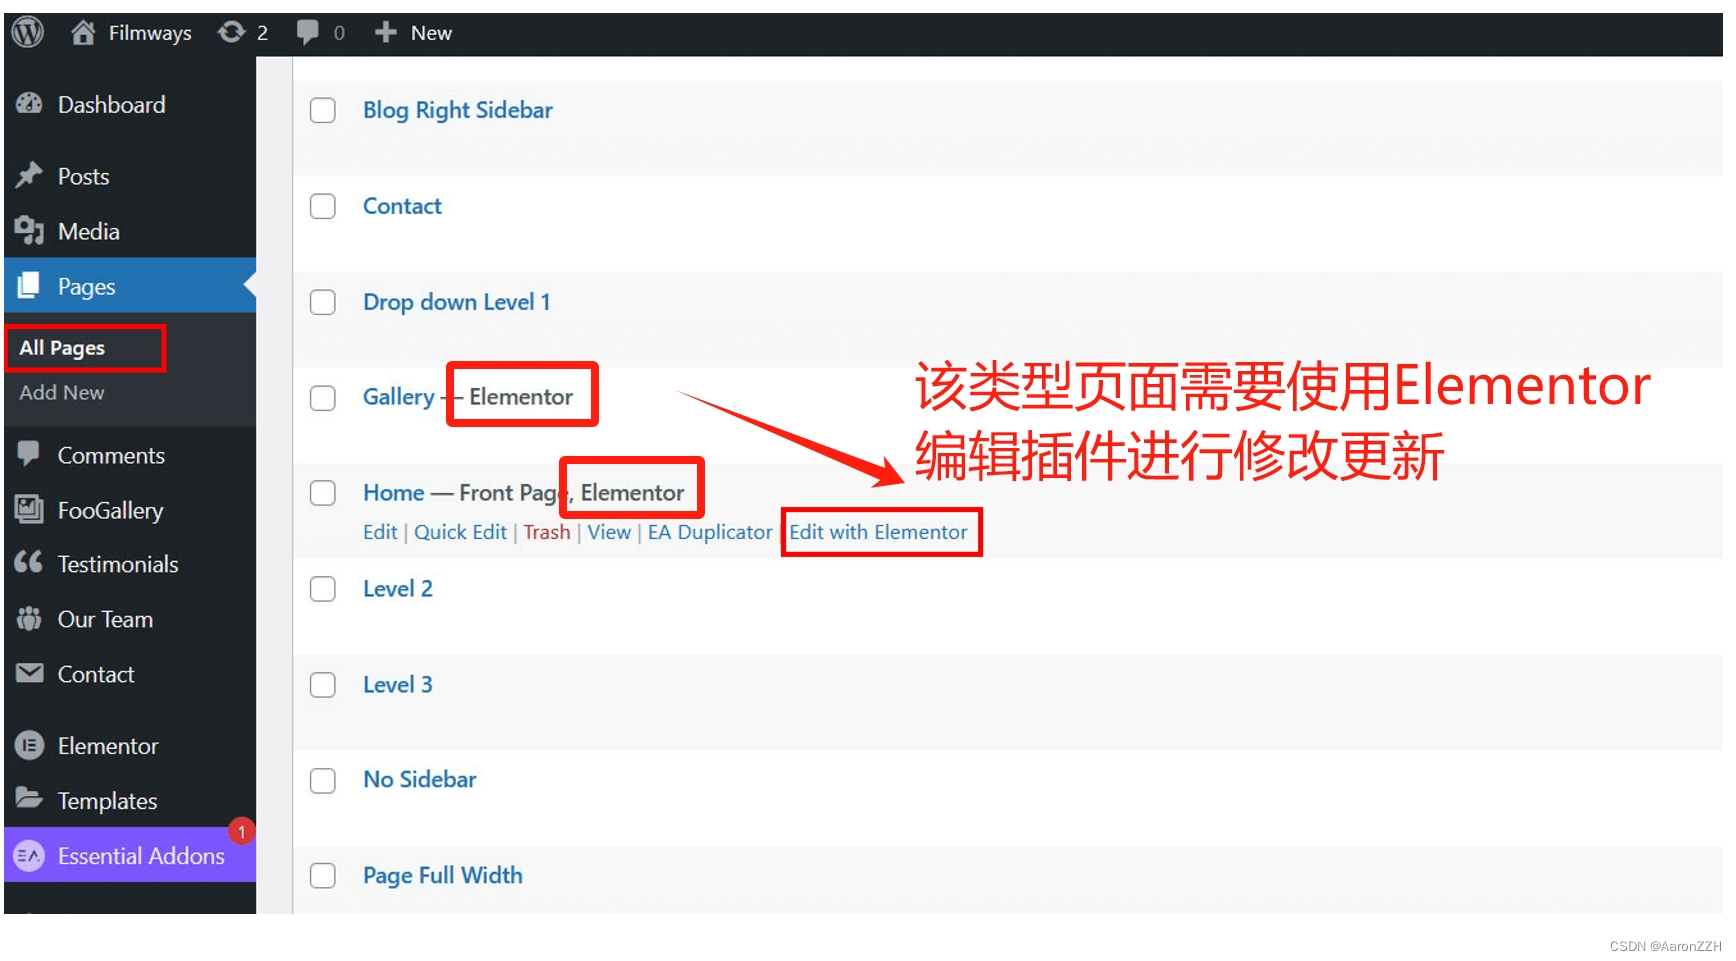Tick the checkbox for Blog Right Sidebar
The height and width of the screenshot is (961, 1736).
pyautogui.click(x=322, y=110)
